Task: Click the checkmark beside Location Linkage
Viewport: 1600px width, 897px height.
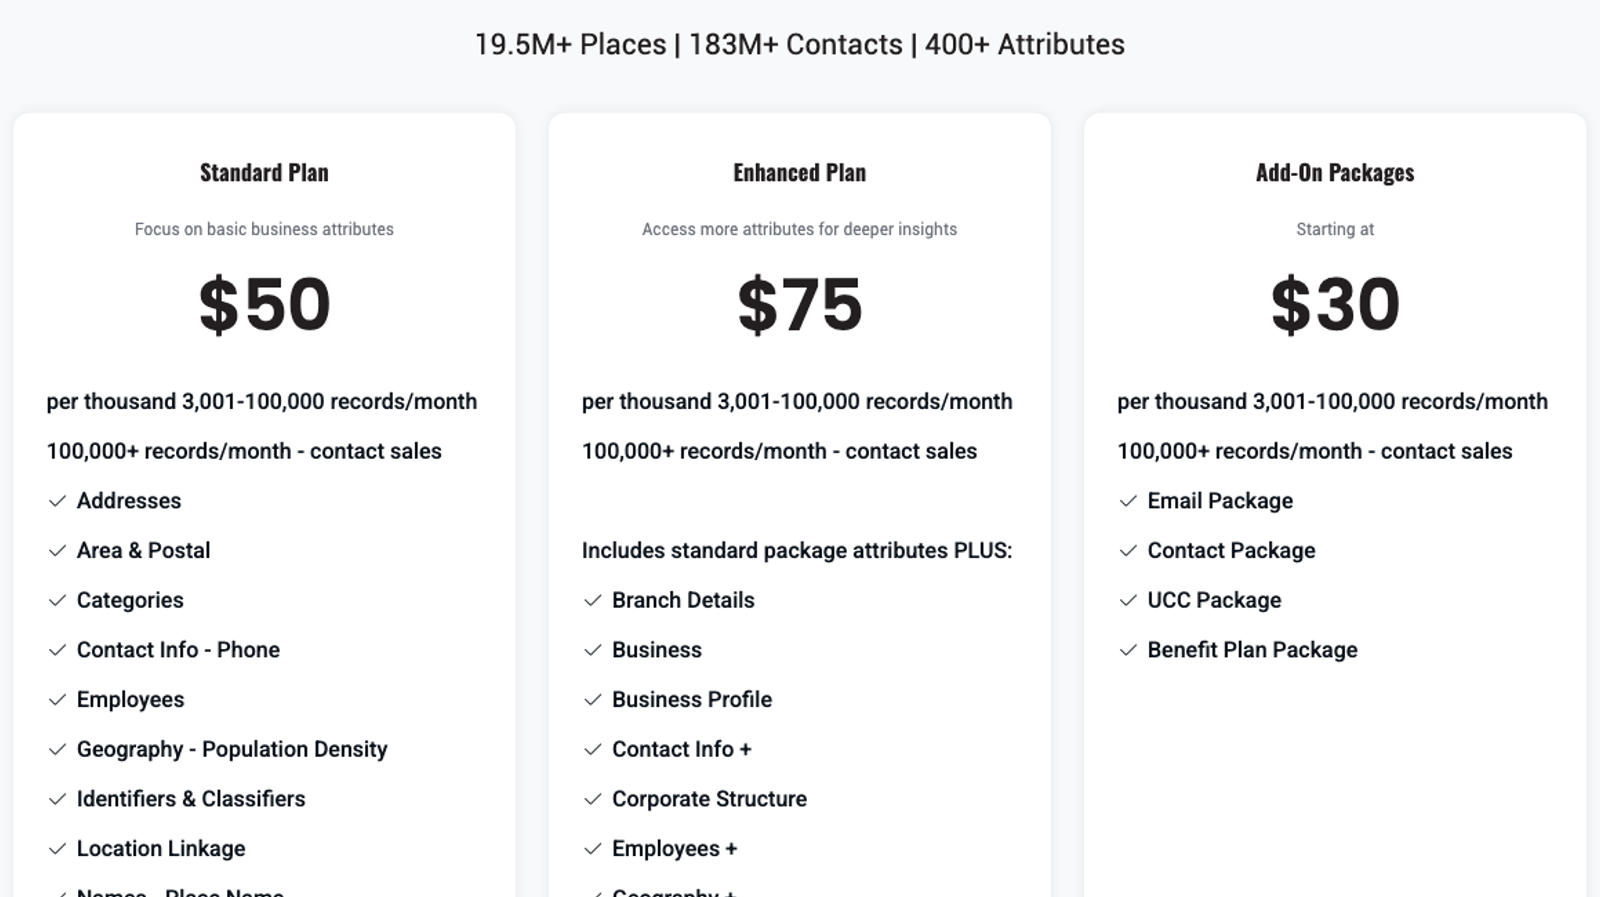Action: click(57, 849)
